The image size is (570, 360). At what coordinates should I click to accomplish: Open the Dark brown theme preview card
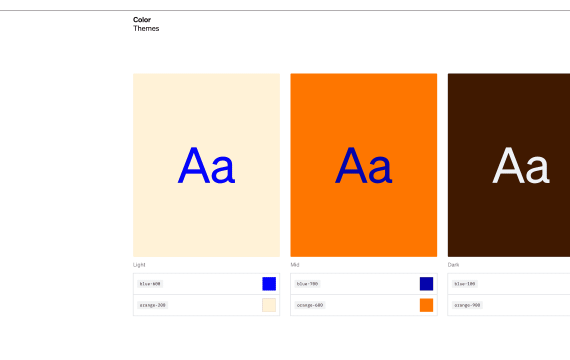click(509, 165)
